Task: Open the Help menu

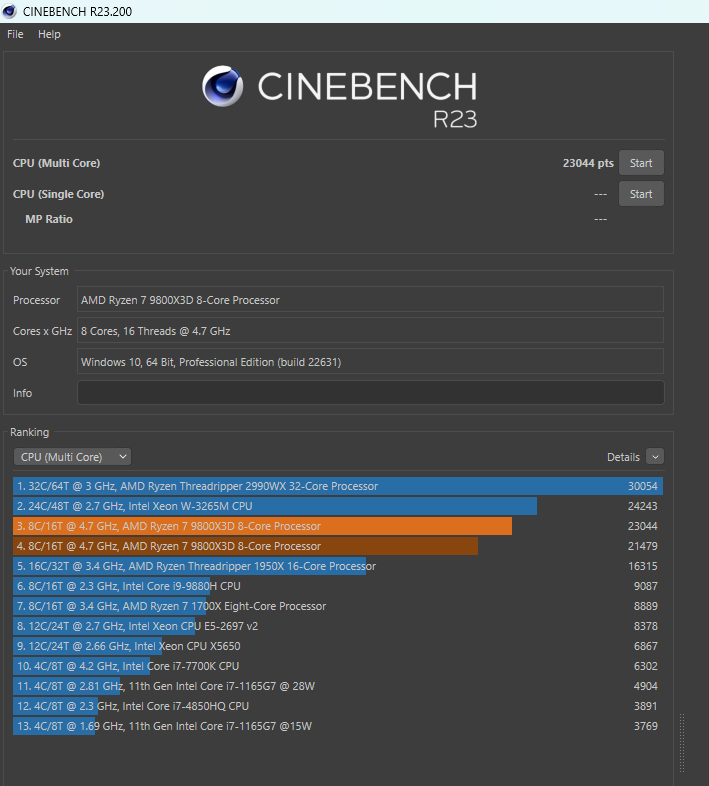Action: pyautogui.click(x=49, y=34)
